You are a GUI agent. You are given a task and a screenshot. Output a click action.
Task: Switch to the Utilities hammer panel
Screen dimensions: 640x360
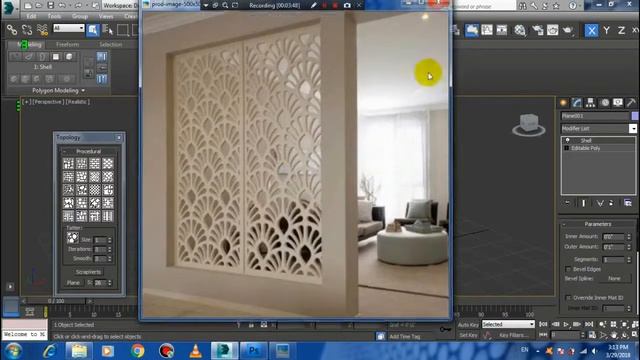(x=631, y=103)
